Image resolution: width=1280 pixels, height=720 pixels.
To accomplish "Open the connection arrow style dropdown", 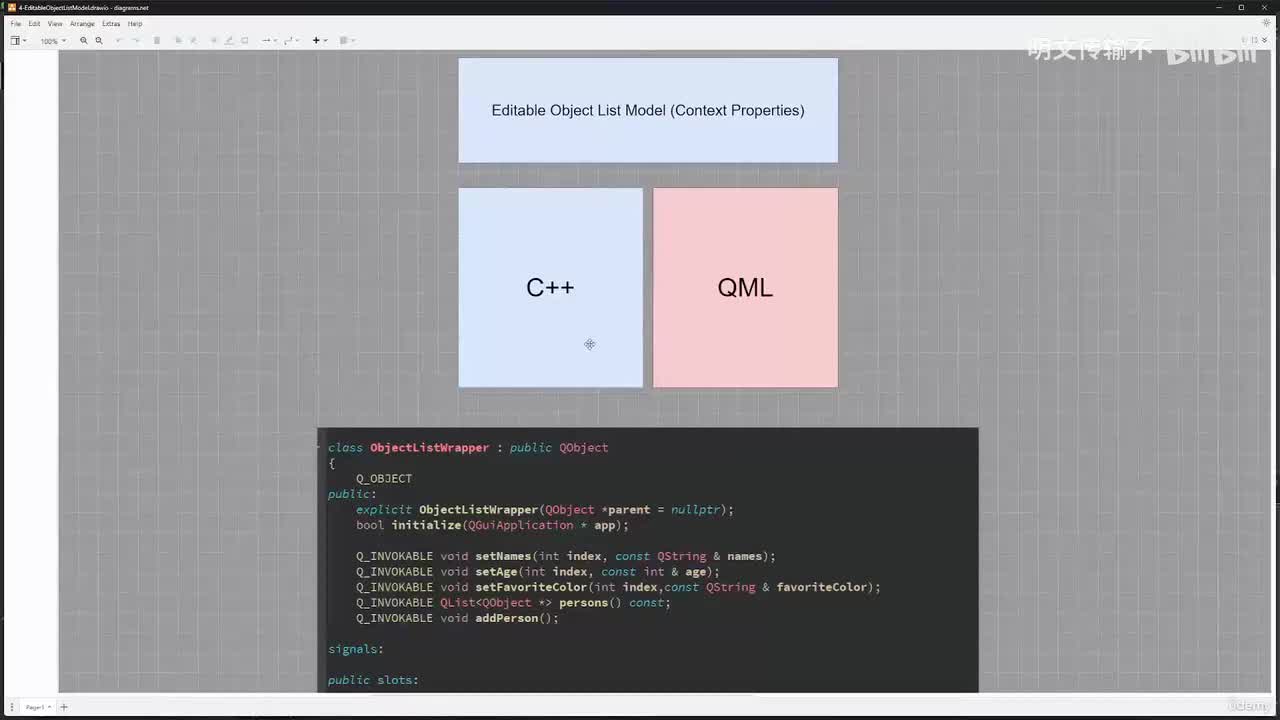I will pyautogui.click(x=269, y=41).
